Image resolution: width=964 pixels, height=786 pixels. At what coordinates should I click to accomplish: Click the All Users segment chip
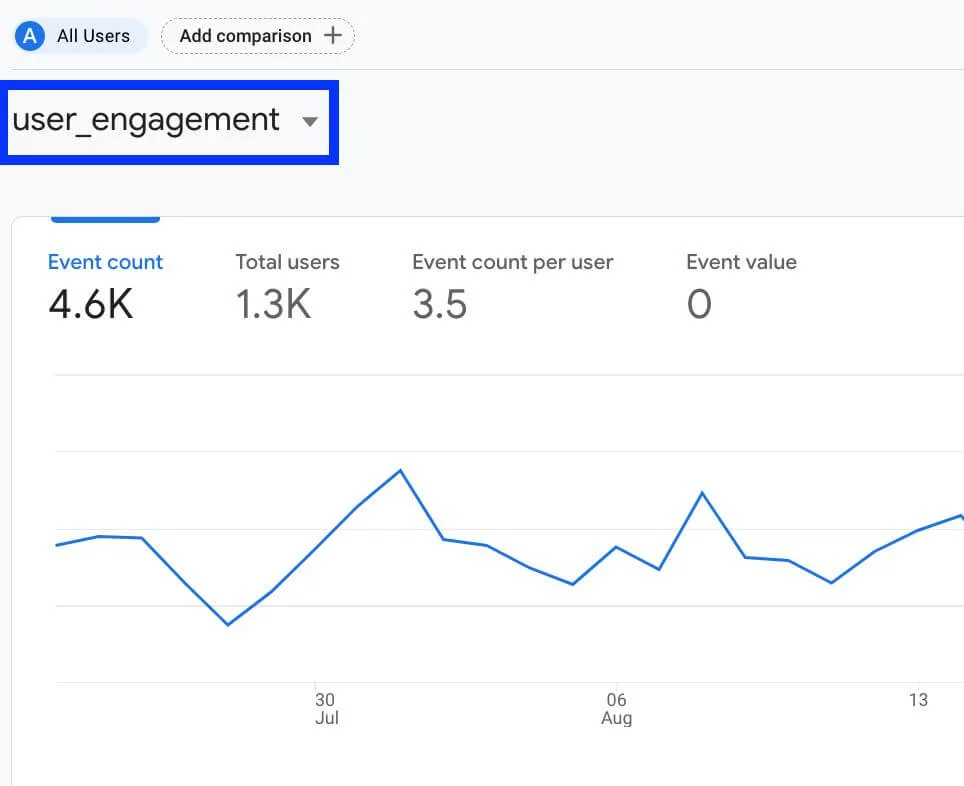(x=79, y=36)
